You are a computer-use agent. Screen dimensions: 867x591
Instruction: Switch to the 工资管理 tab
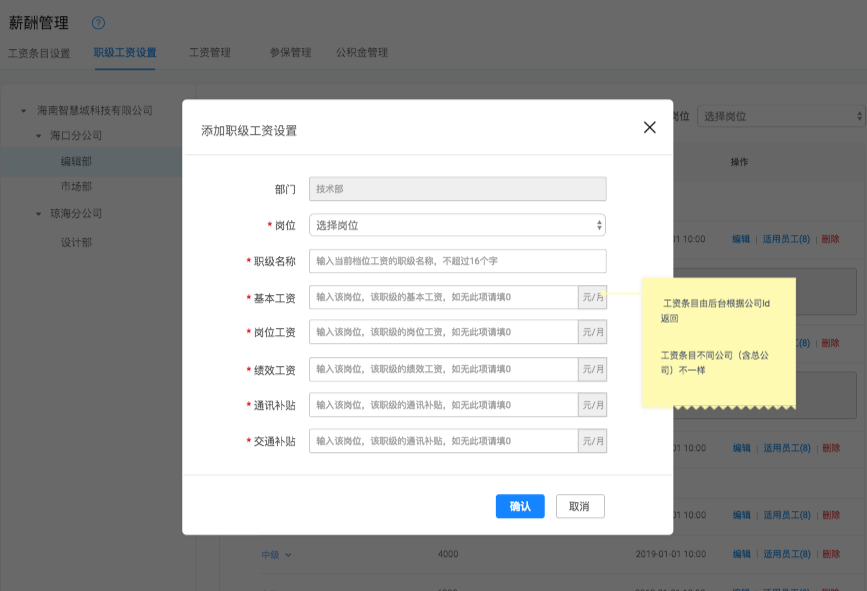pyautogui.click(x=210, y=53)
